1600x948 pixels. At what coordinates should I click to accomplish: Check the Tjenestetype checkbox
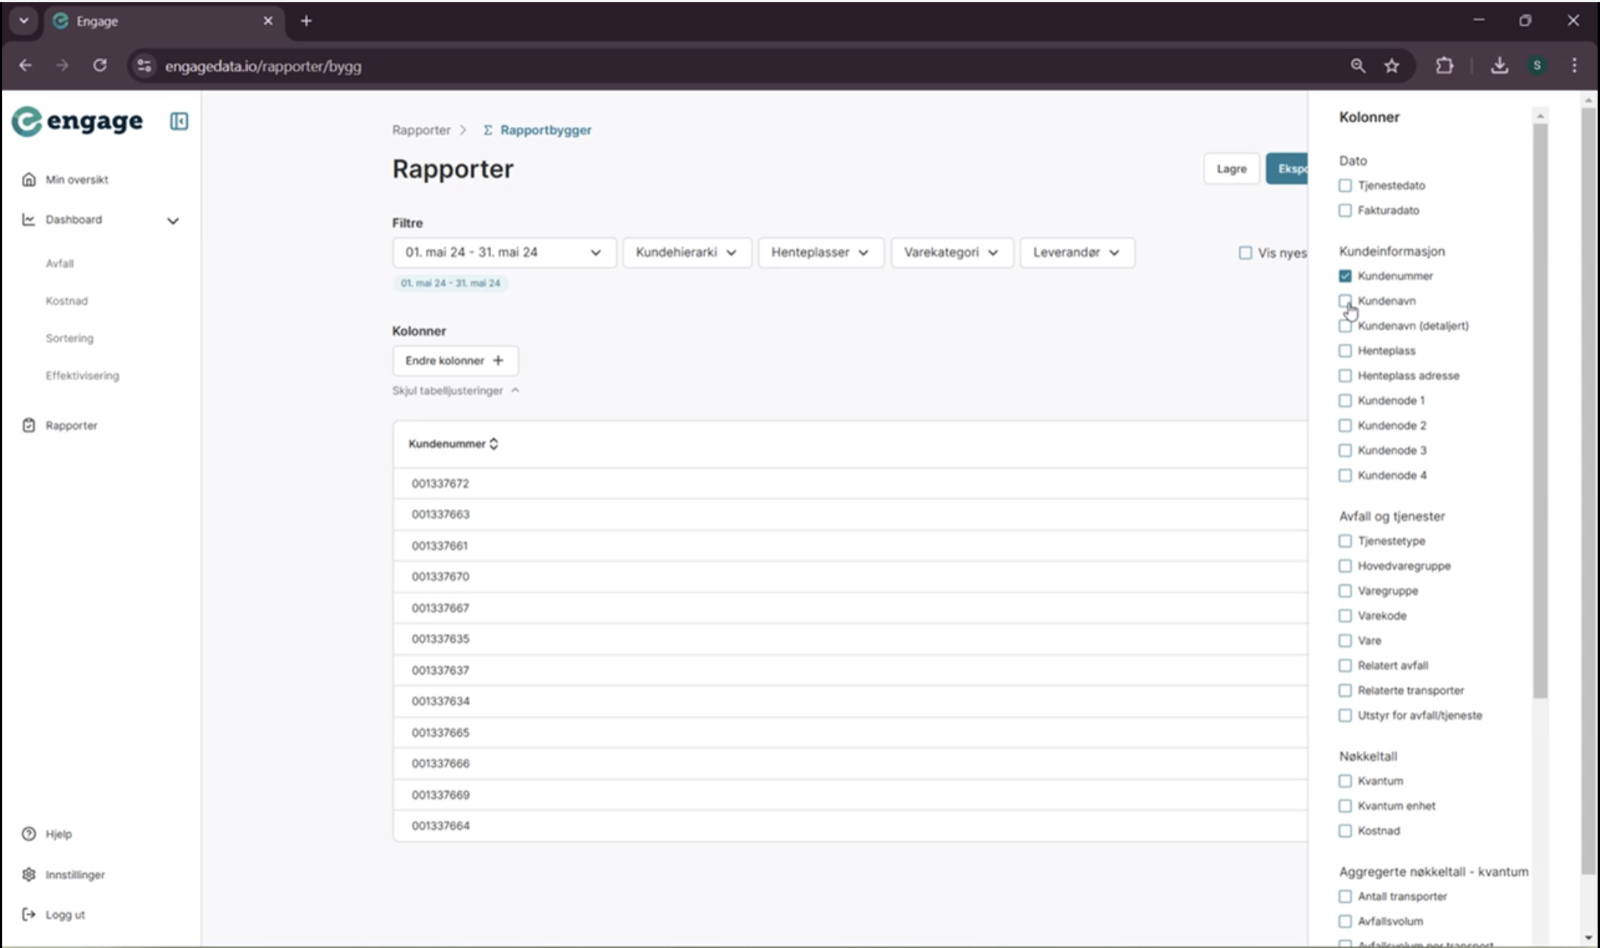pos(1345,541)
